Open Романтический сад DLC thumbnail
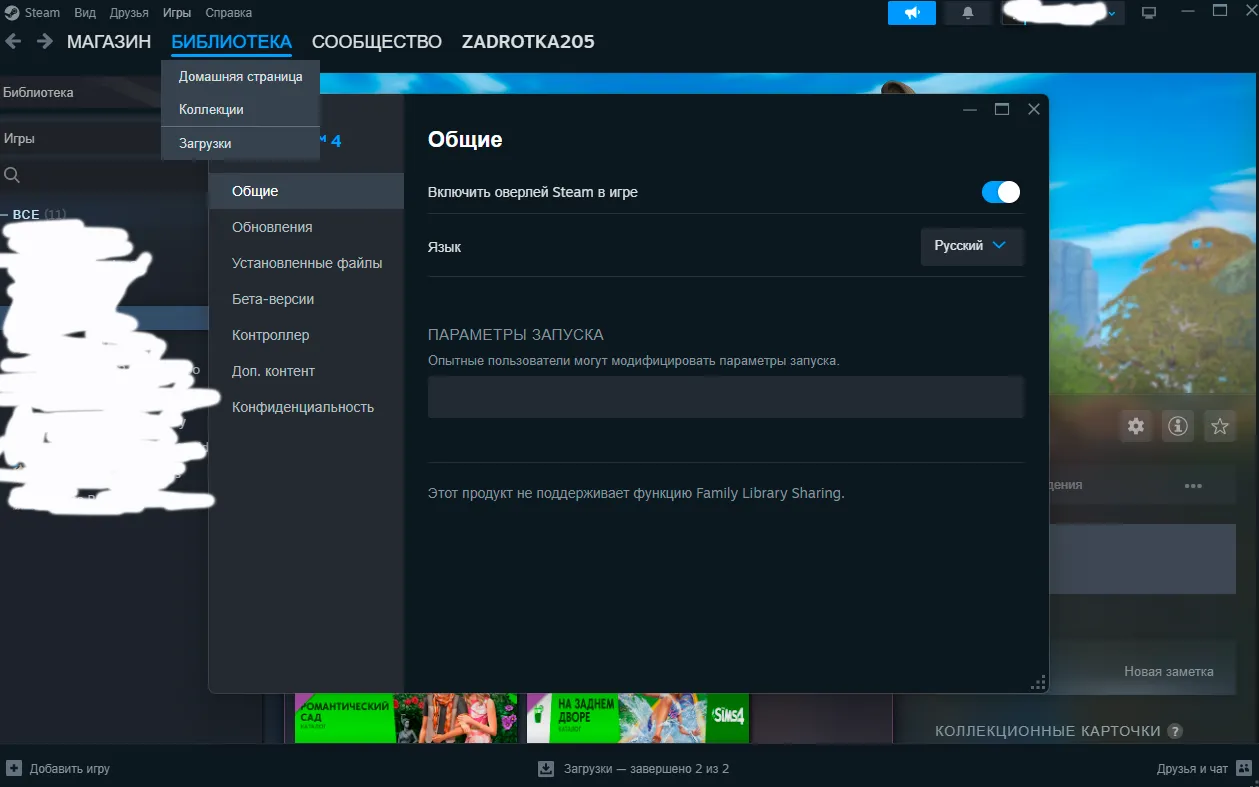The height and width of the screenshot is (787, 1259). [x=406, y=718]
